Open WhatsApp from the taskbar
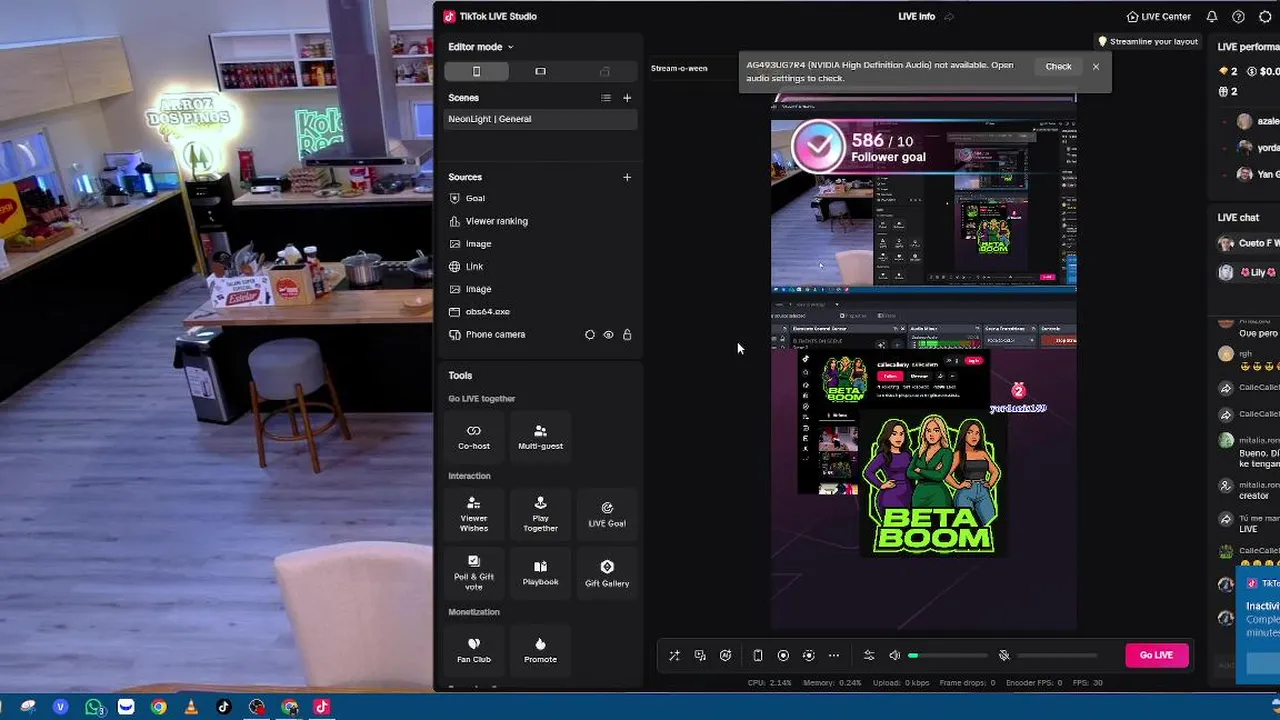The image size is (1280, 720). click(x=93, y=707)
